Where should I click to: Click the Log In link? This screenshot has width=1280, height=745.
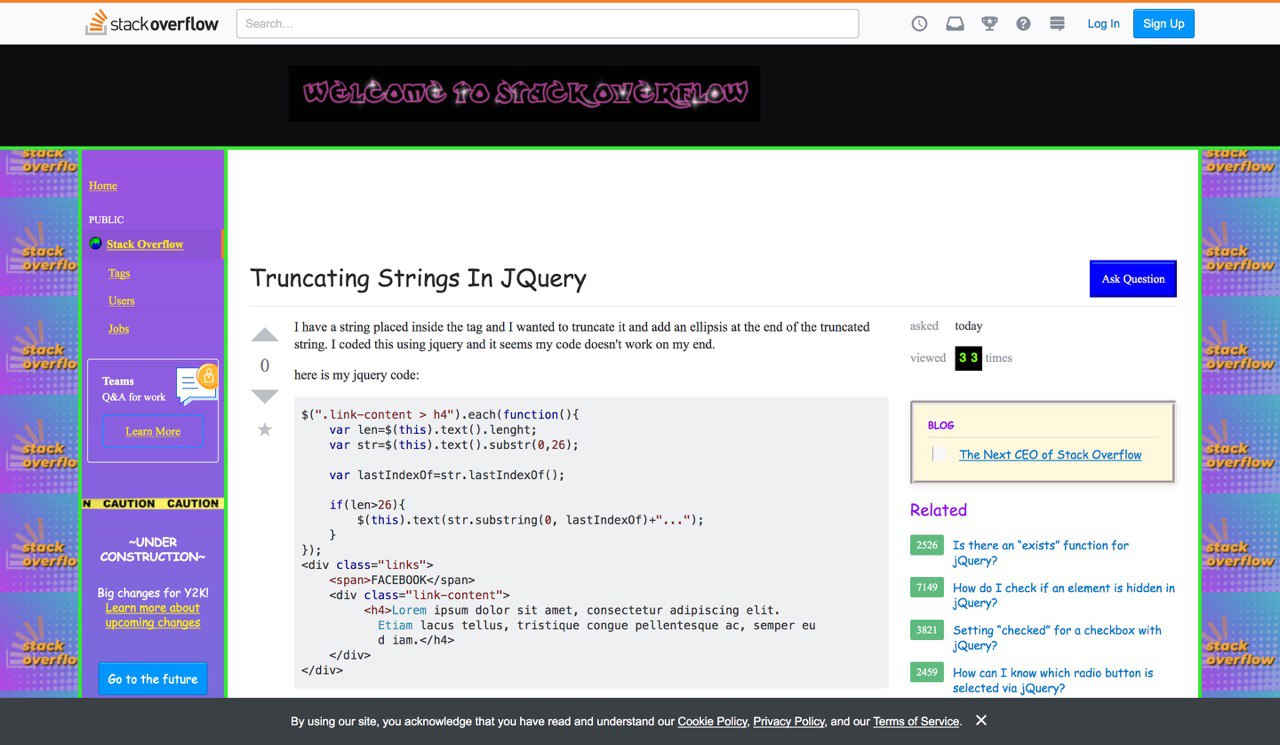pyautogui.click(x=1104, y=24)
